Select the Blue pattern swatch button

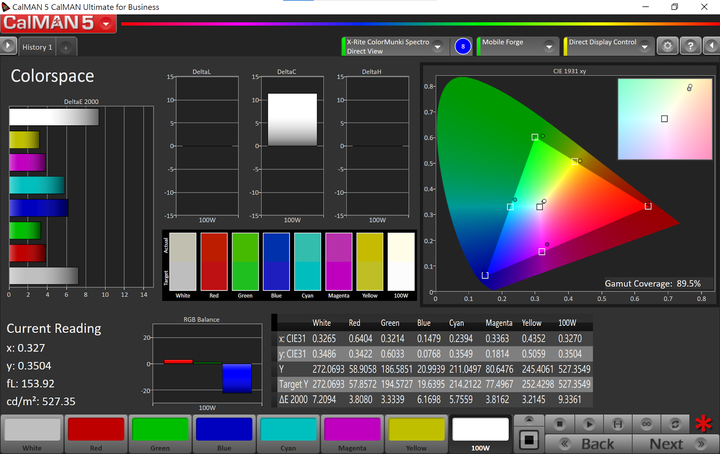pyautogui.click(x=224, y=434)
